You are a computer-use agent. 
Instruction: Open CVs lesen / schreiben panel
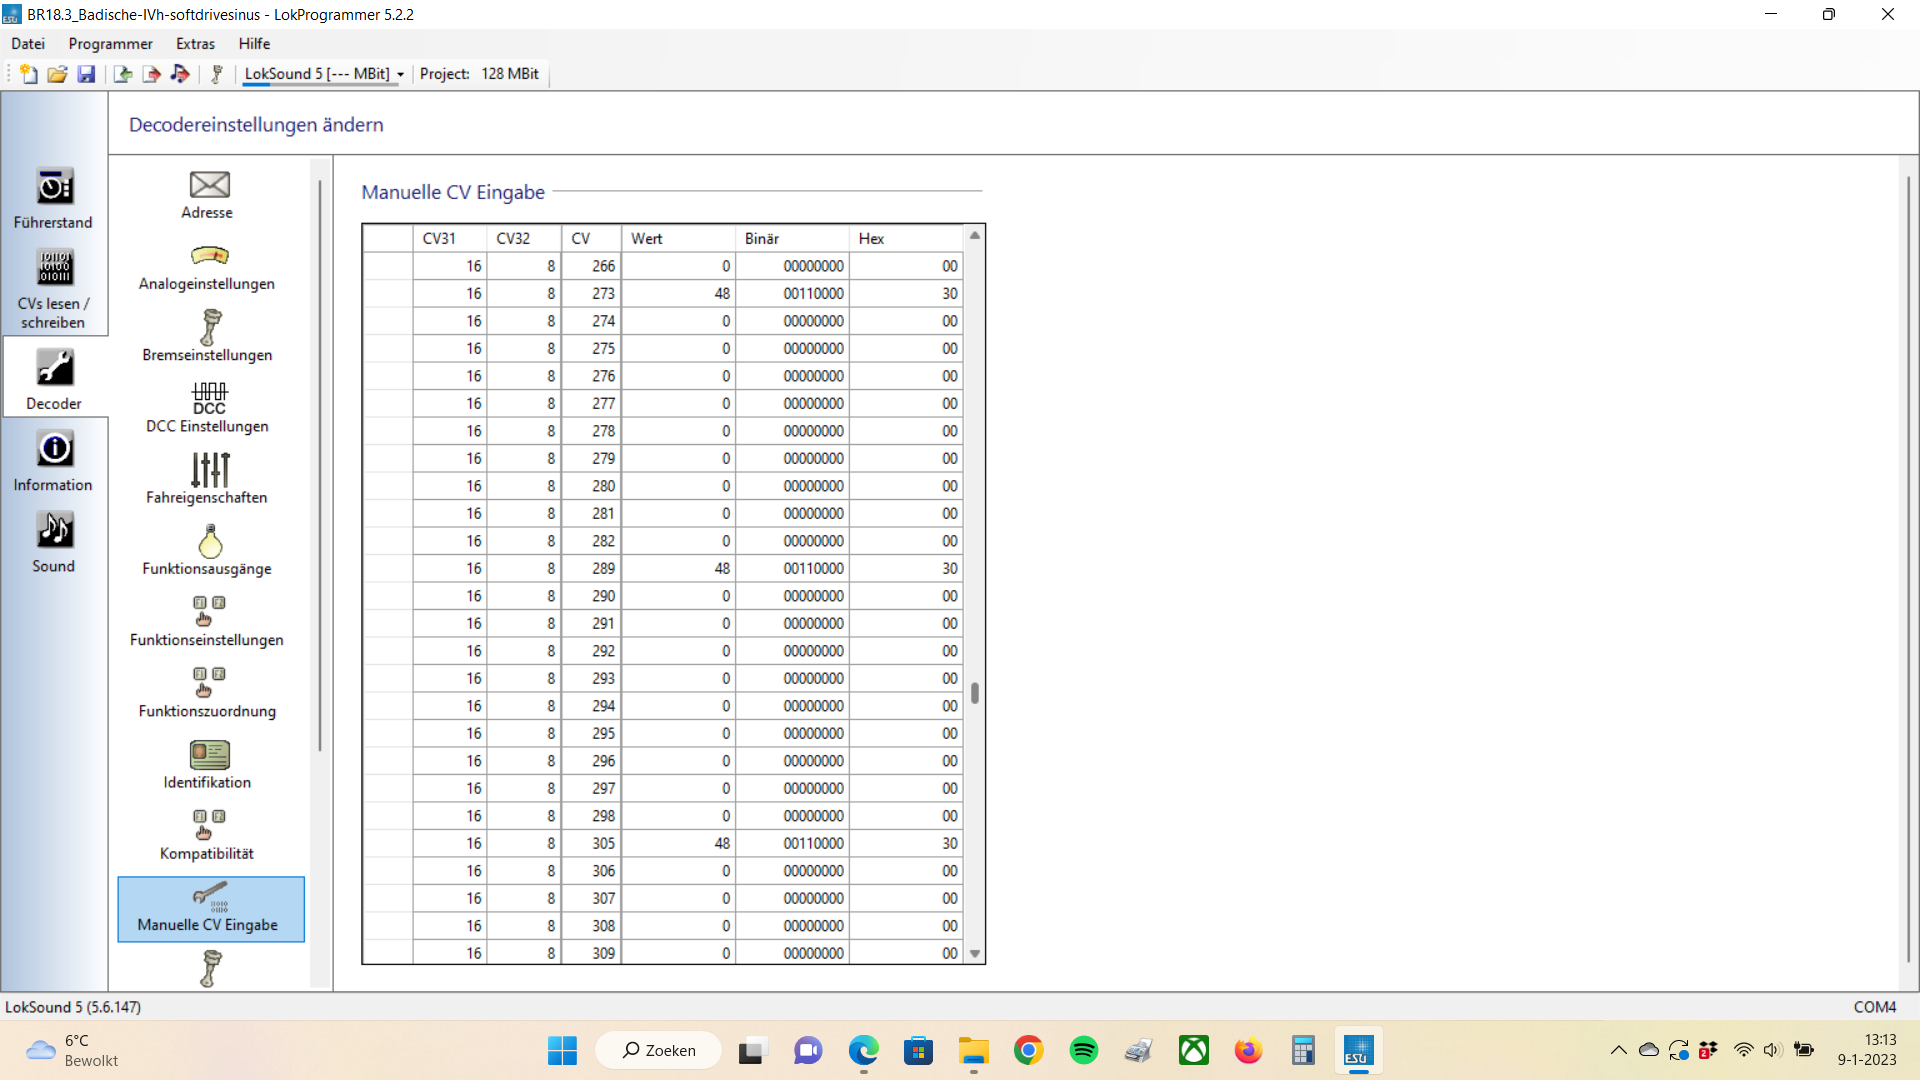(54, 289)
